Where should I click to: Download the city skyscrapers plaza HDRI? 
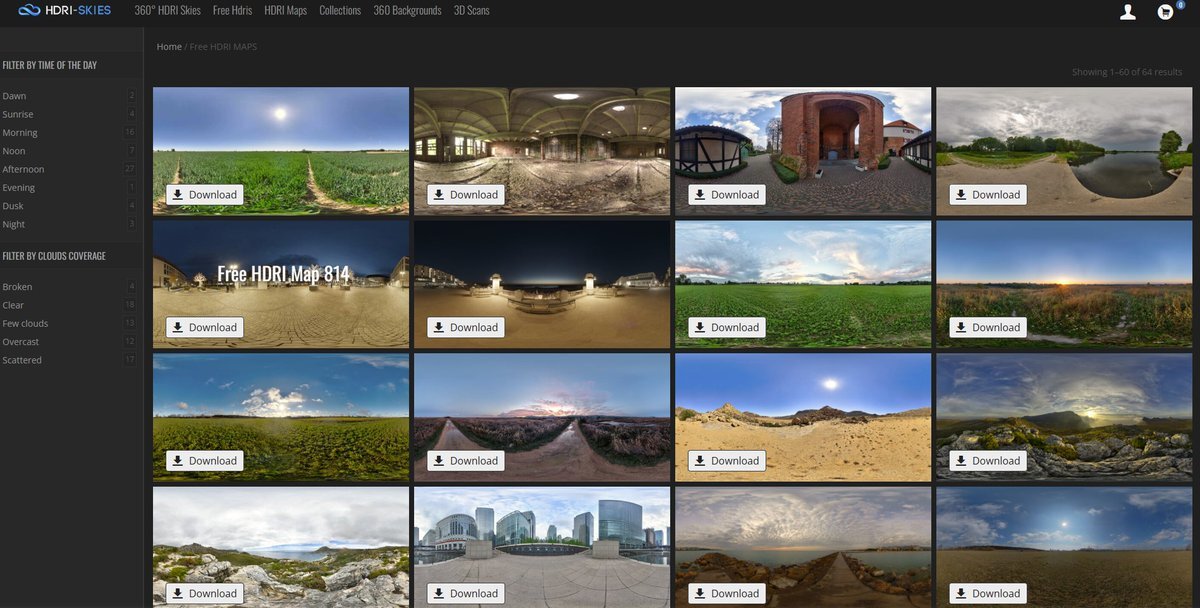(x=465, y=593)
